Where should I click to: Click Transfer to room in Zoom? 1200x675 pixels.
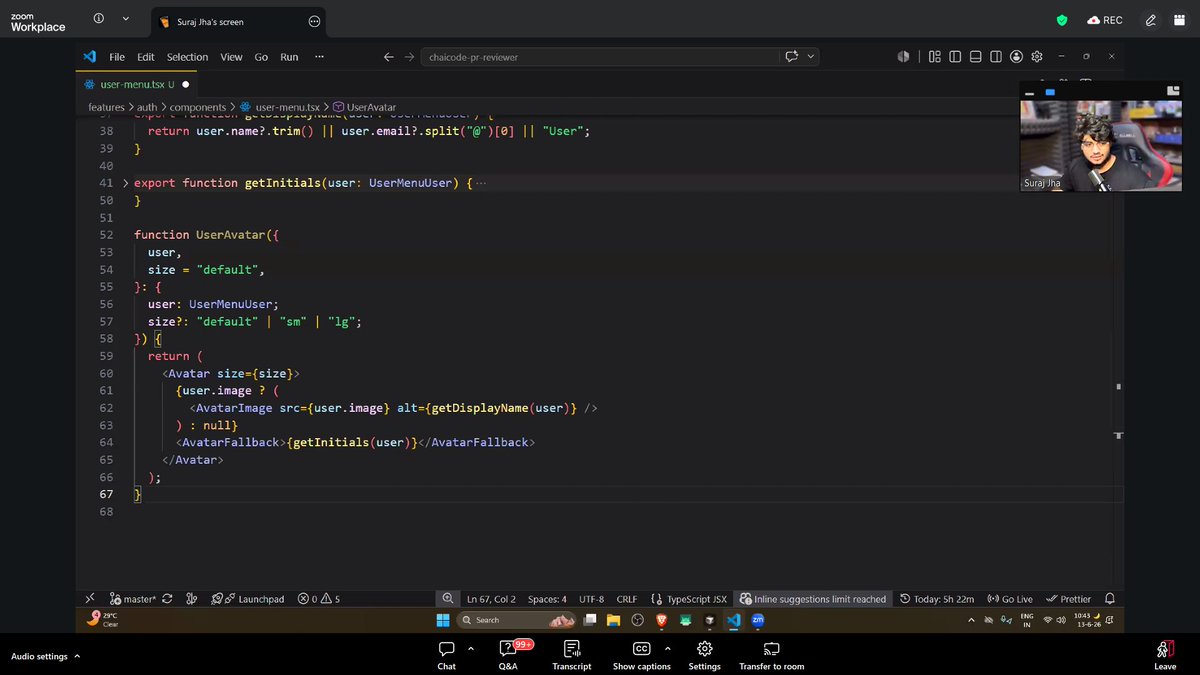(771, 655)
